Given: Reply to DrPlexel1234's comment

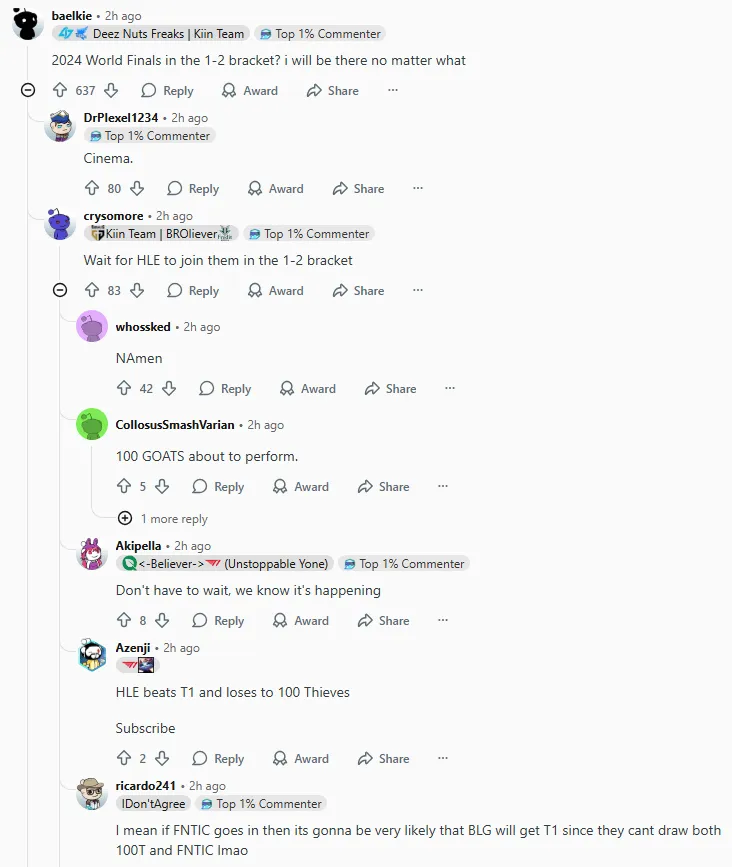Looking at the screenshot, I should pos(193,189).
